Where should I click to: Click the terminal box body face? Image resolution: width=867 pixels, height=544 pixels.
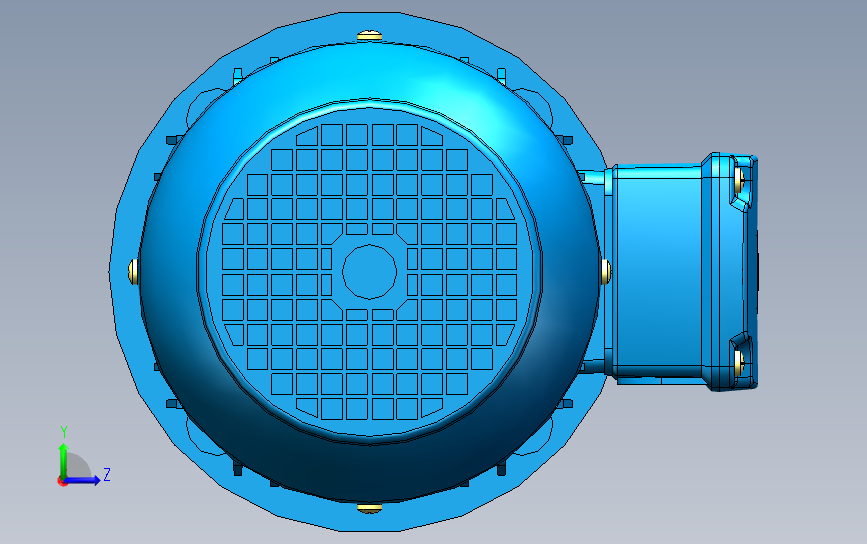pyautogui.click(x=658, y=271)
